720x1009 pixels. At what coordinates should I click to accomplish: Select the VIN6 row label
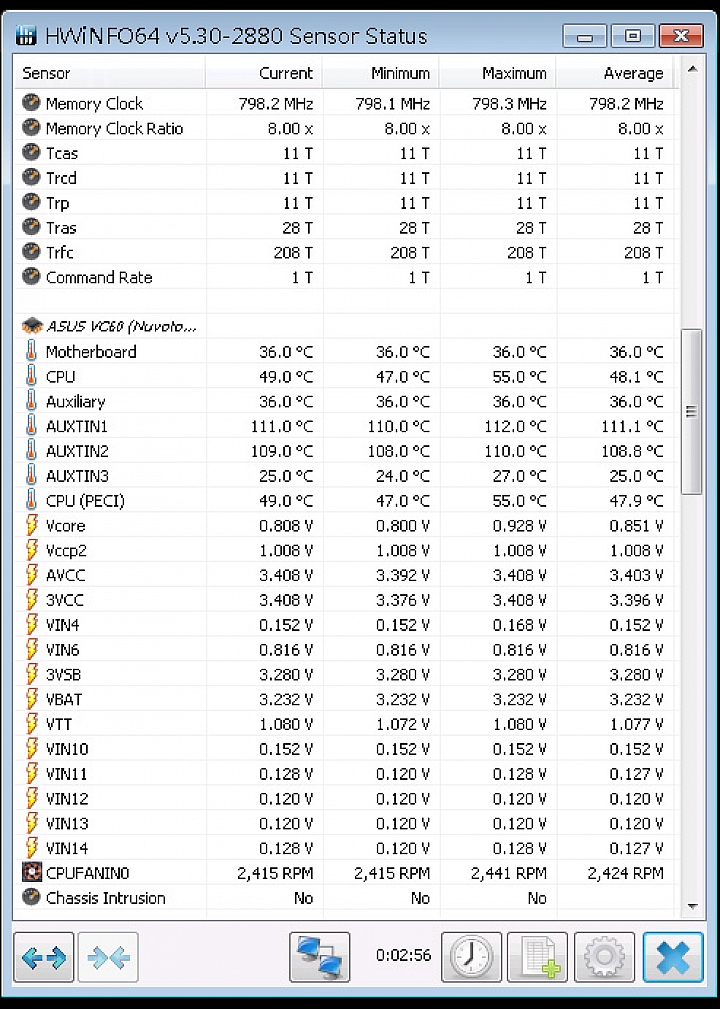click(62, 649)
